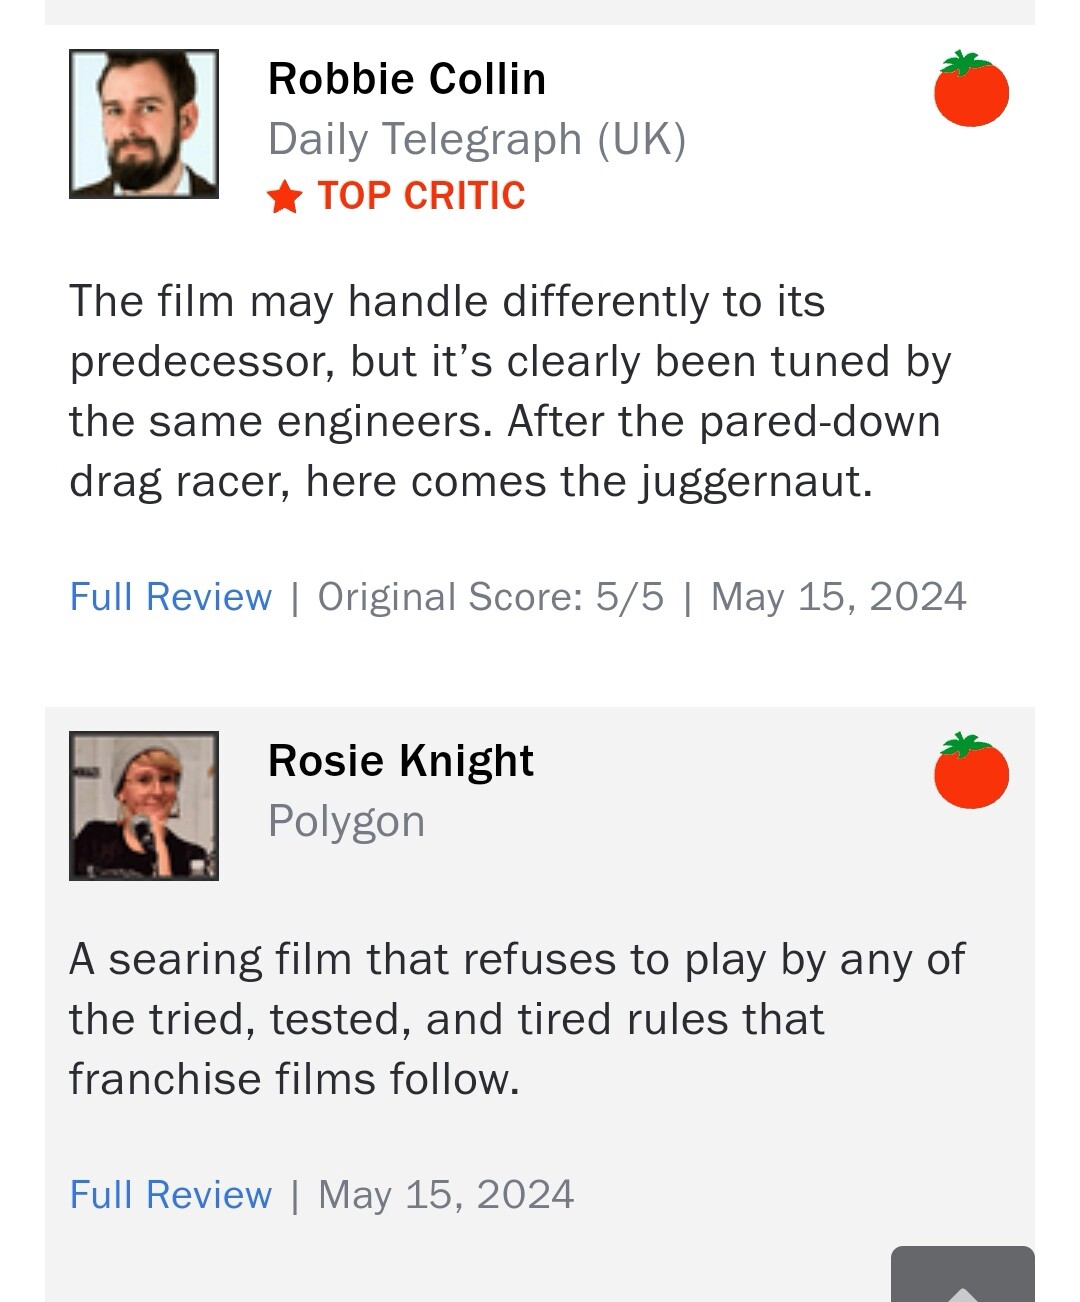This screenshot has width=1080, height=1302.
Task: Click the May 15, 2024 date on Rosie Knight's review
Action: tap(446, 1195)
